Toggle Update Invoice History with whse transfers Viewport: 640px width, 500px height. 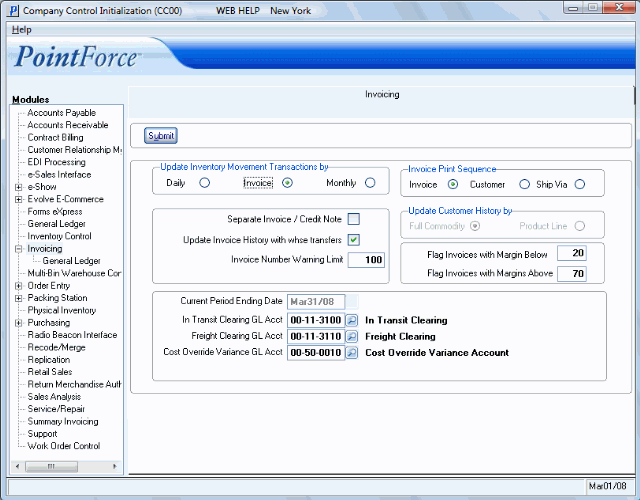point(353,240)
